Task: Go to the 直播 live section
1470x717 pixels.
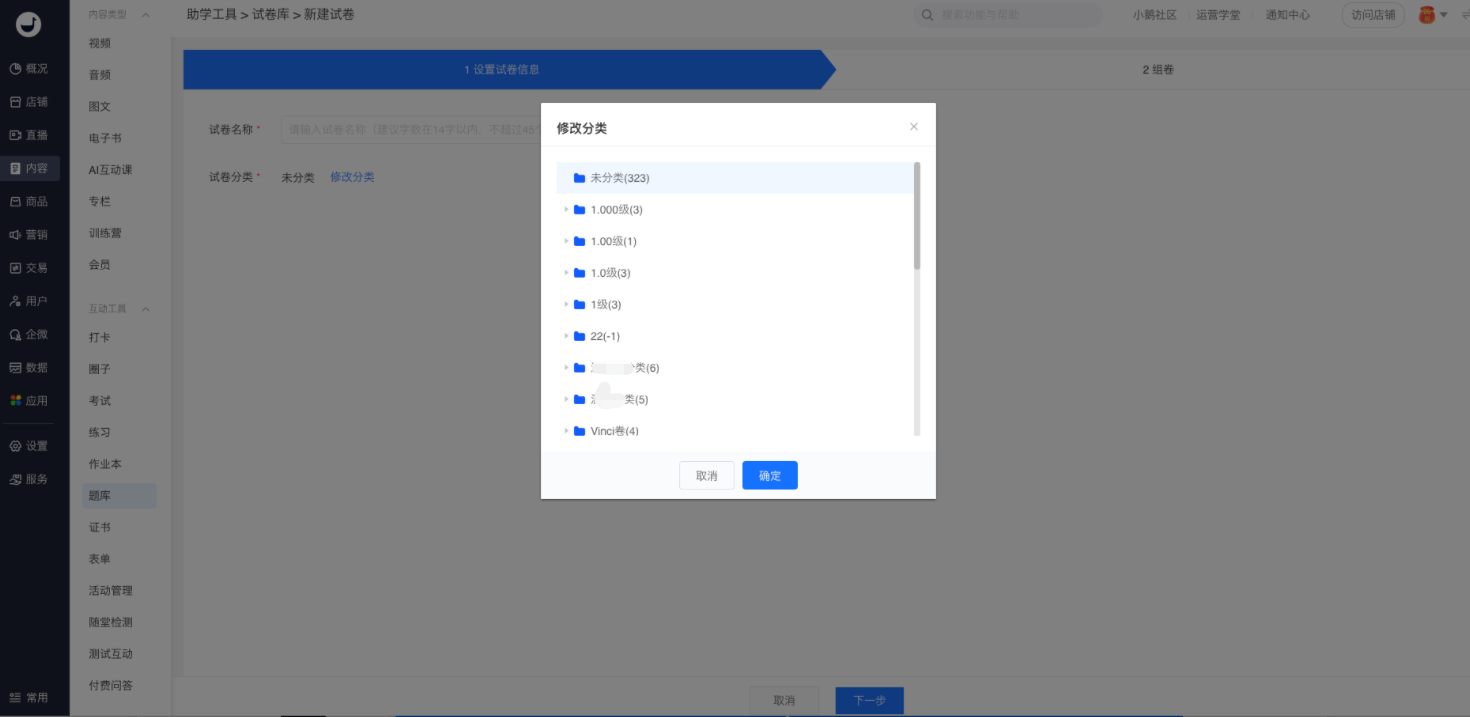Action: click(29, 135)
